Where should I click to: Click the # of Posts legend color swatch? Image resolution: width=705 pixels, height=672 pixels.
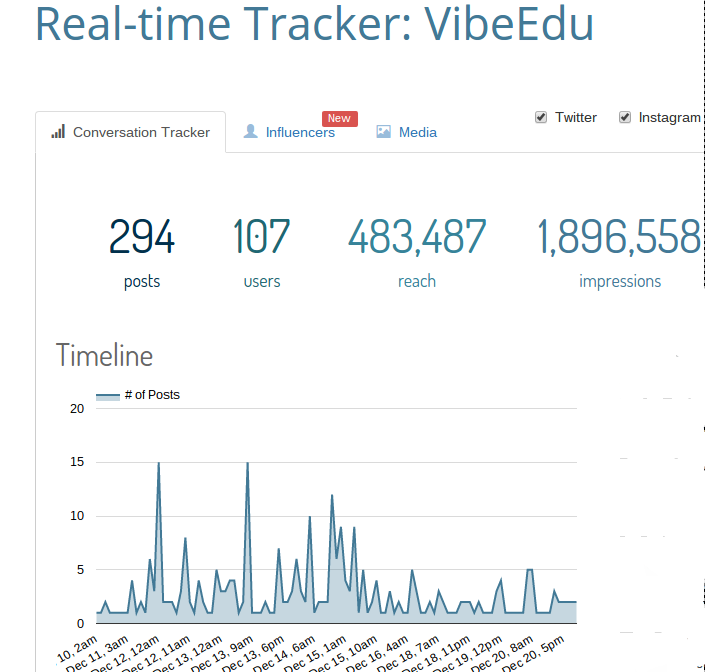(x=108, y=396)
